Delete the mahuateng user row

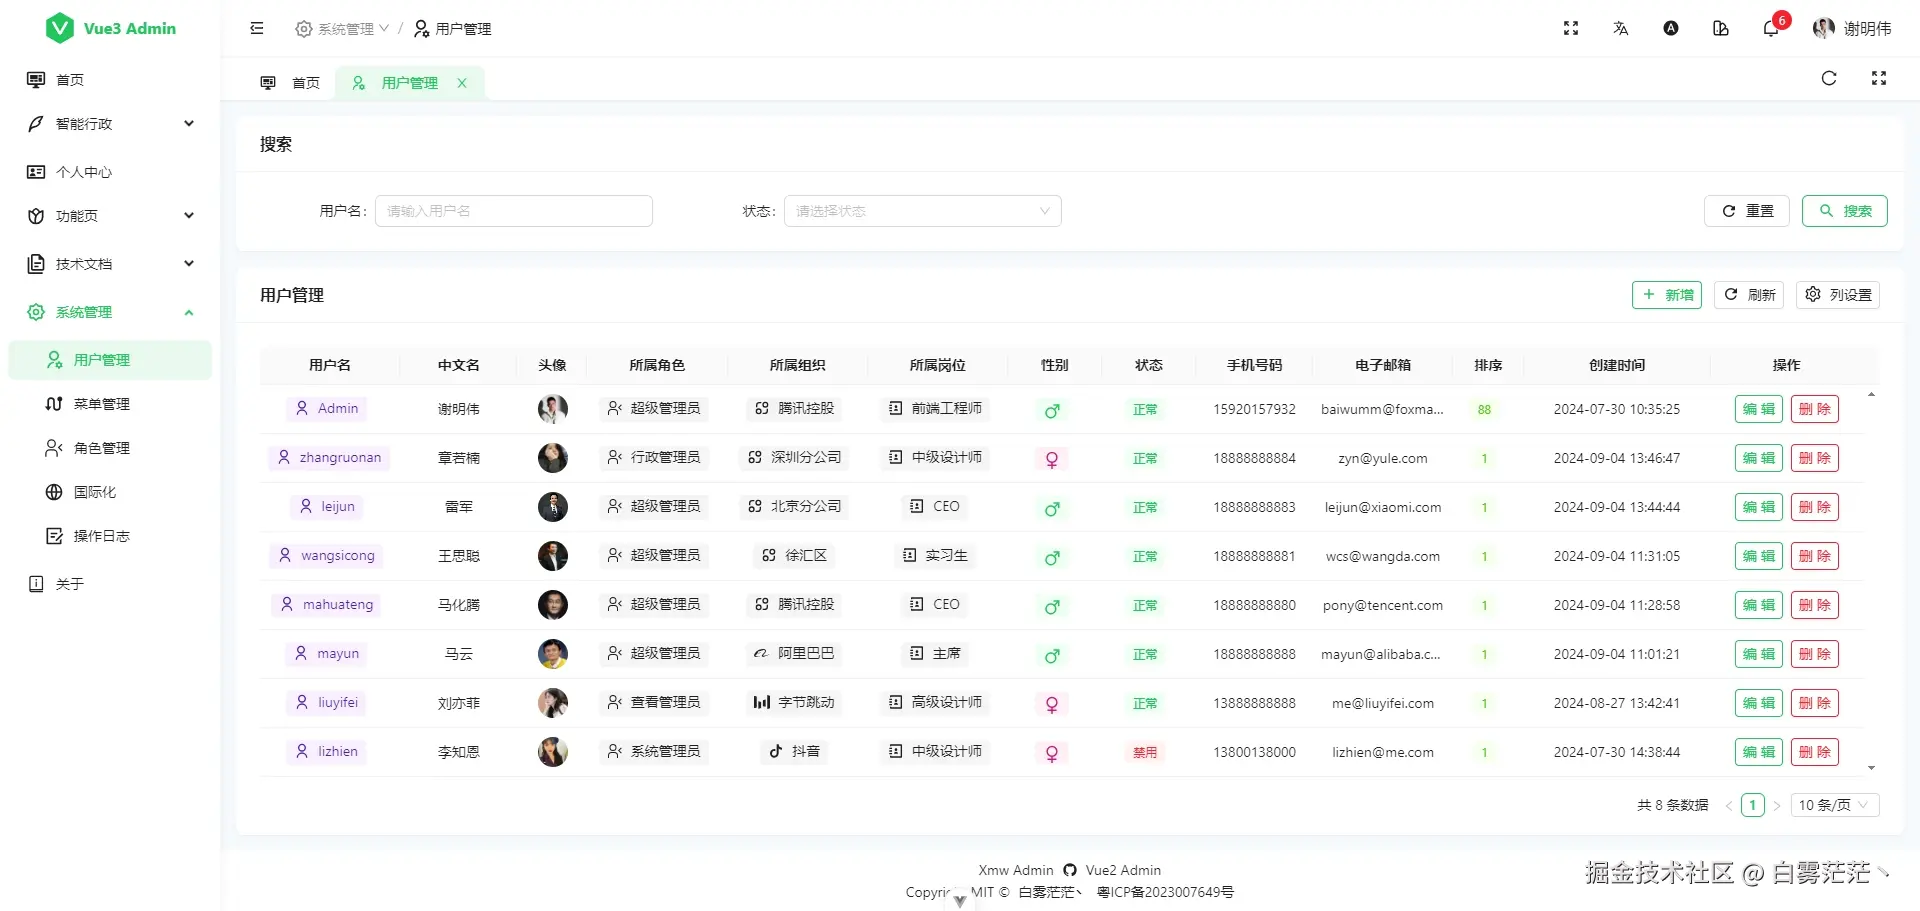[x=1815, y=605]
